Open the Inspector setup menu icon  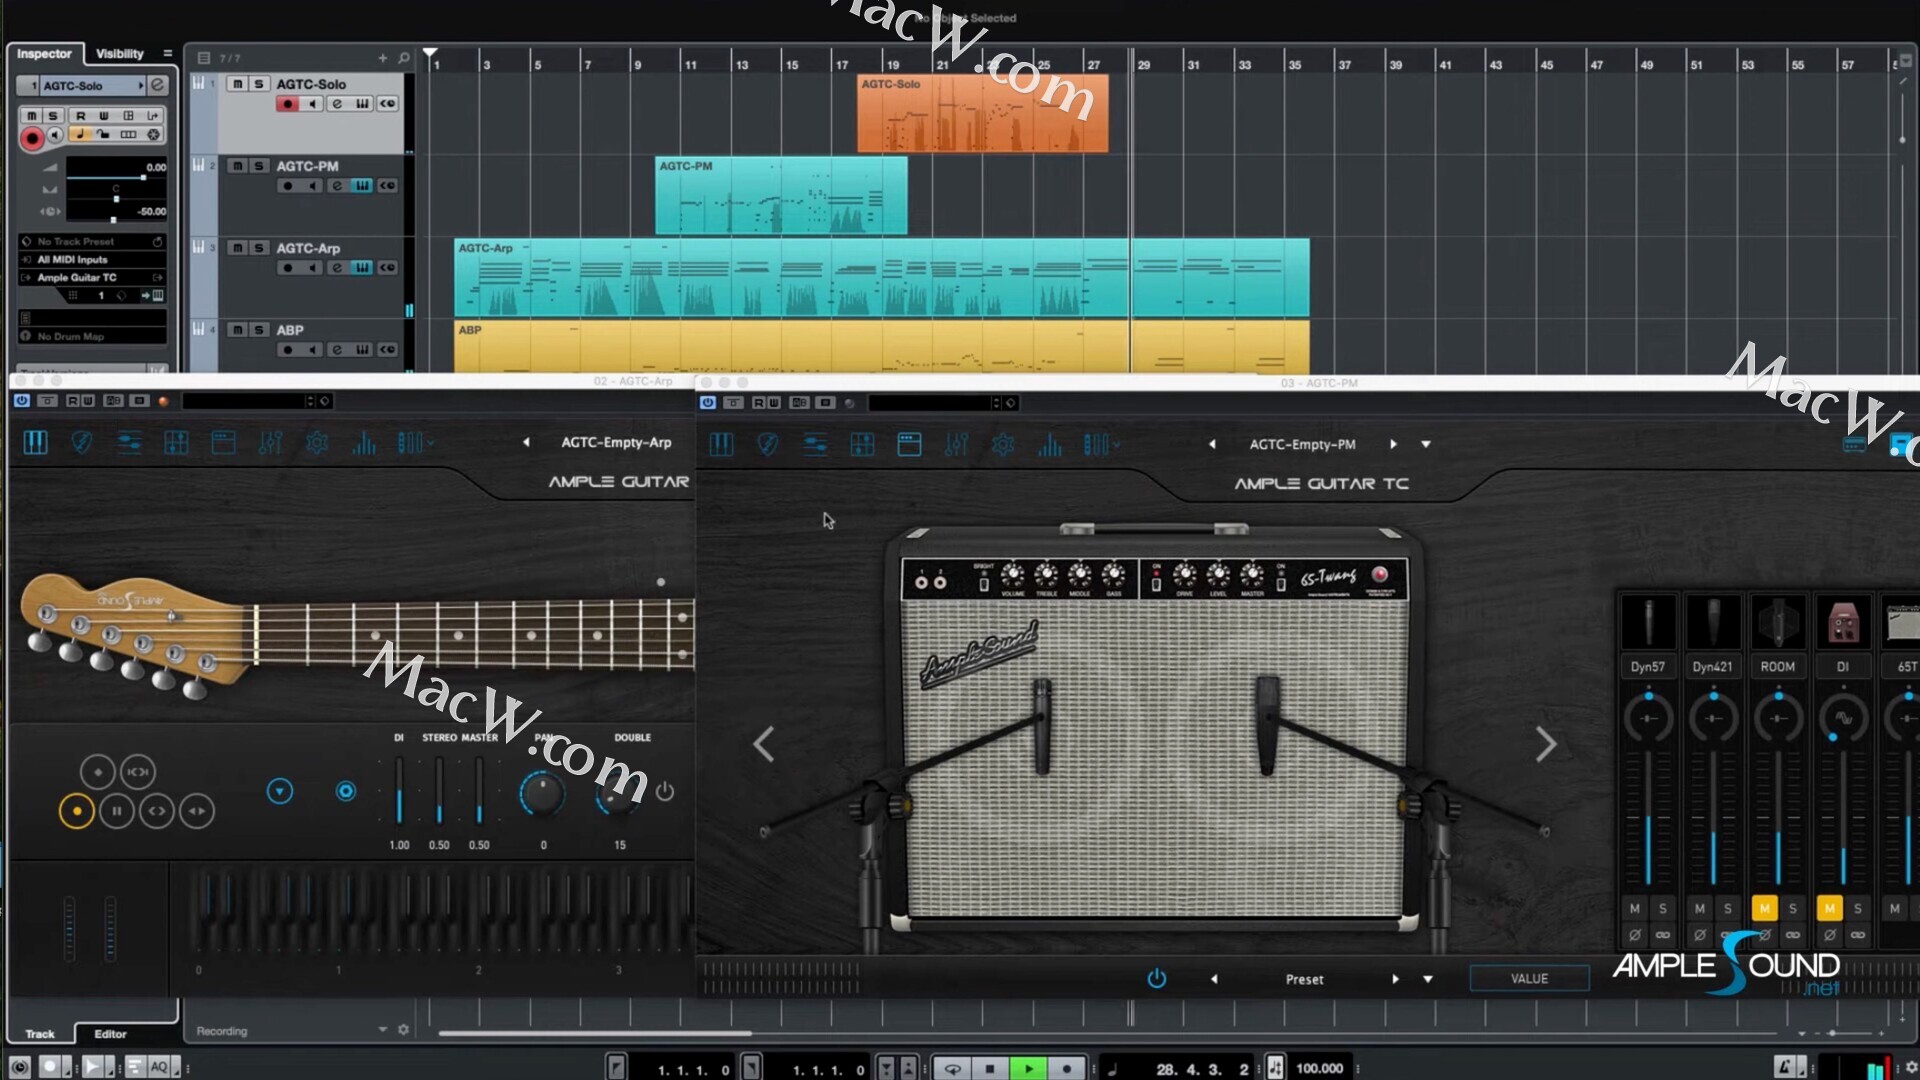167,53
